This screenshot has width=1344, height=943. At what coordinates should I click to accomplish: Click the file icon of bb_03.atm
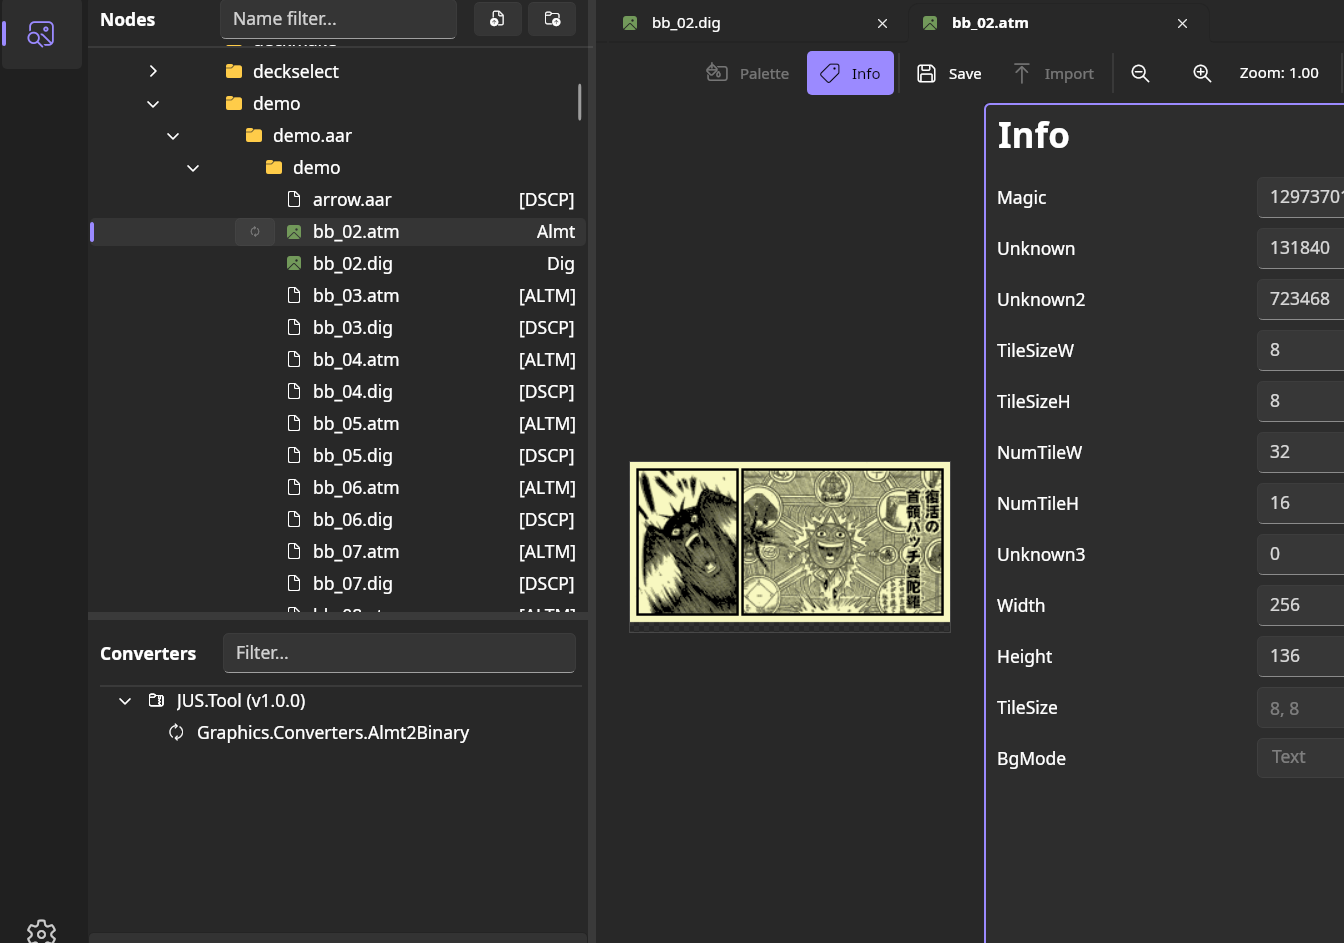click(x=294, y=296)
